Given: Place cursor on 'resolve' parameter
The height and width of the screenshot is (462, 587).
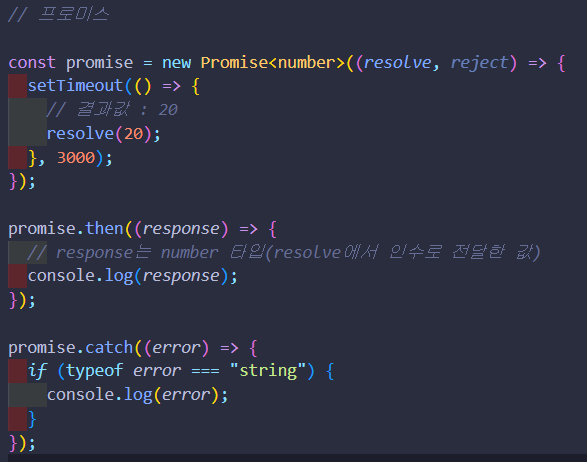Looking at the screenshot, I should (398, 63).
